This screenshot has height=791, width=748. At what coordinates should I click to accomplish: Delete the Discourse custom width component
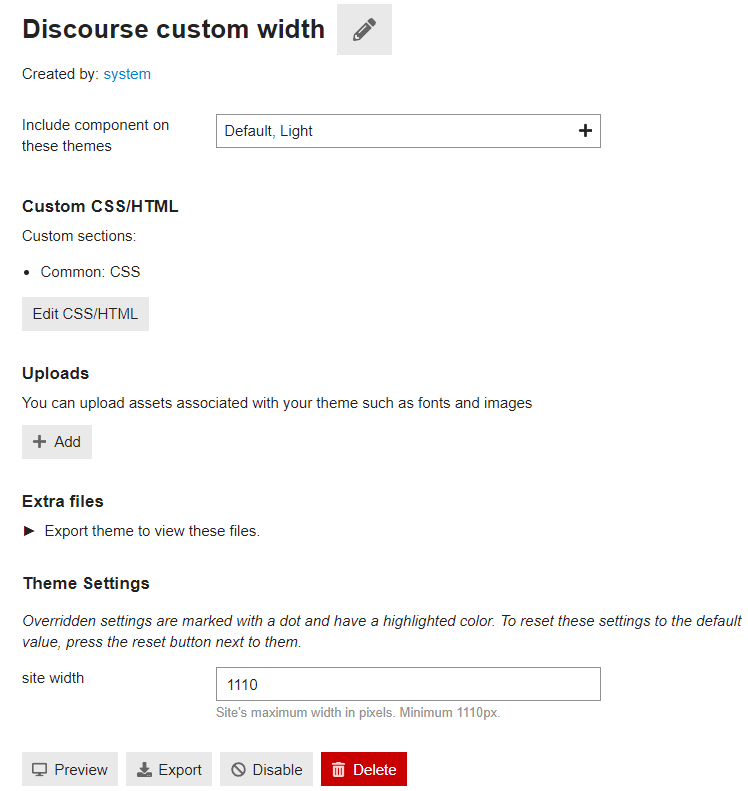364,769
